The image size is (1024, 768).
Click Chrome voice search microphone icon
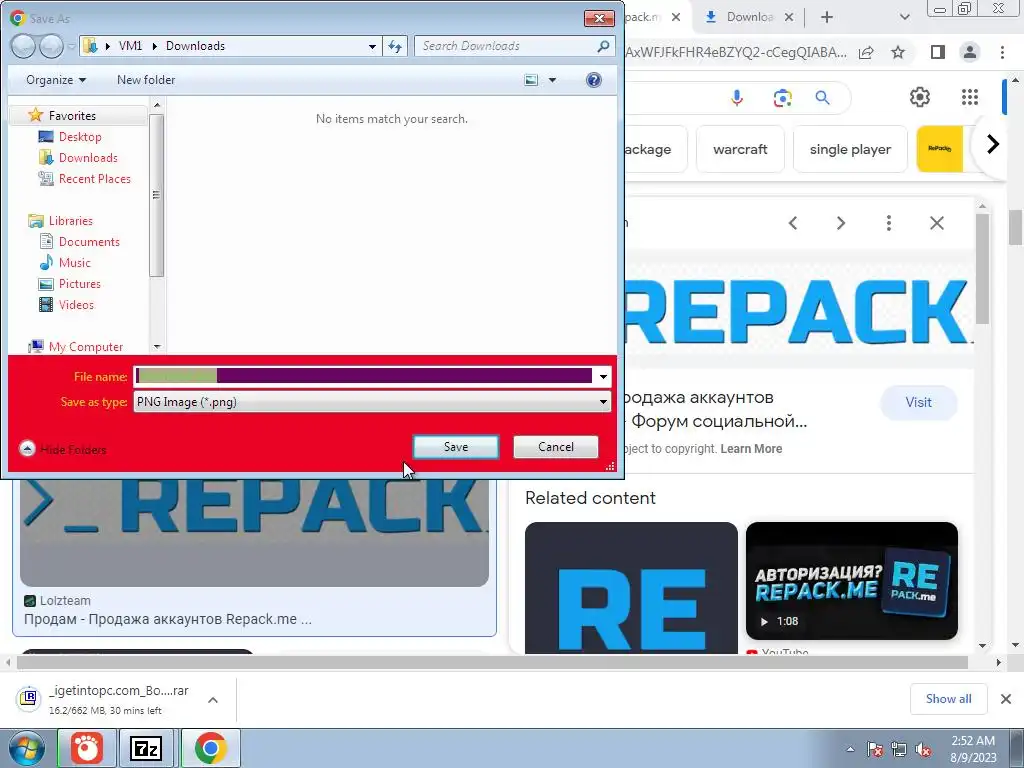pyautogui.click(x=737, y=98)
